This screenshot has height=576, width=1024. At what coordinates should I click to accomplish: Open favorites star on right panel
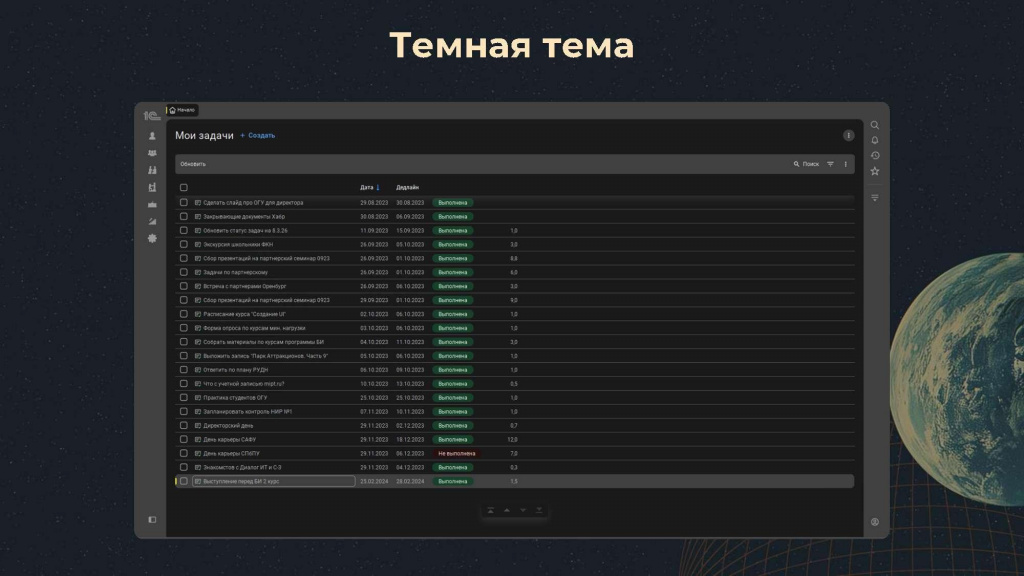tap(874, 171)
